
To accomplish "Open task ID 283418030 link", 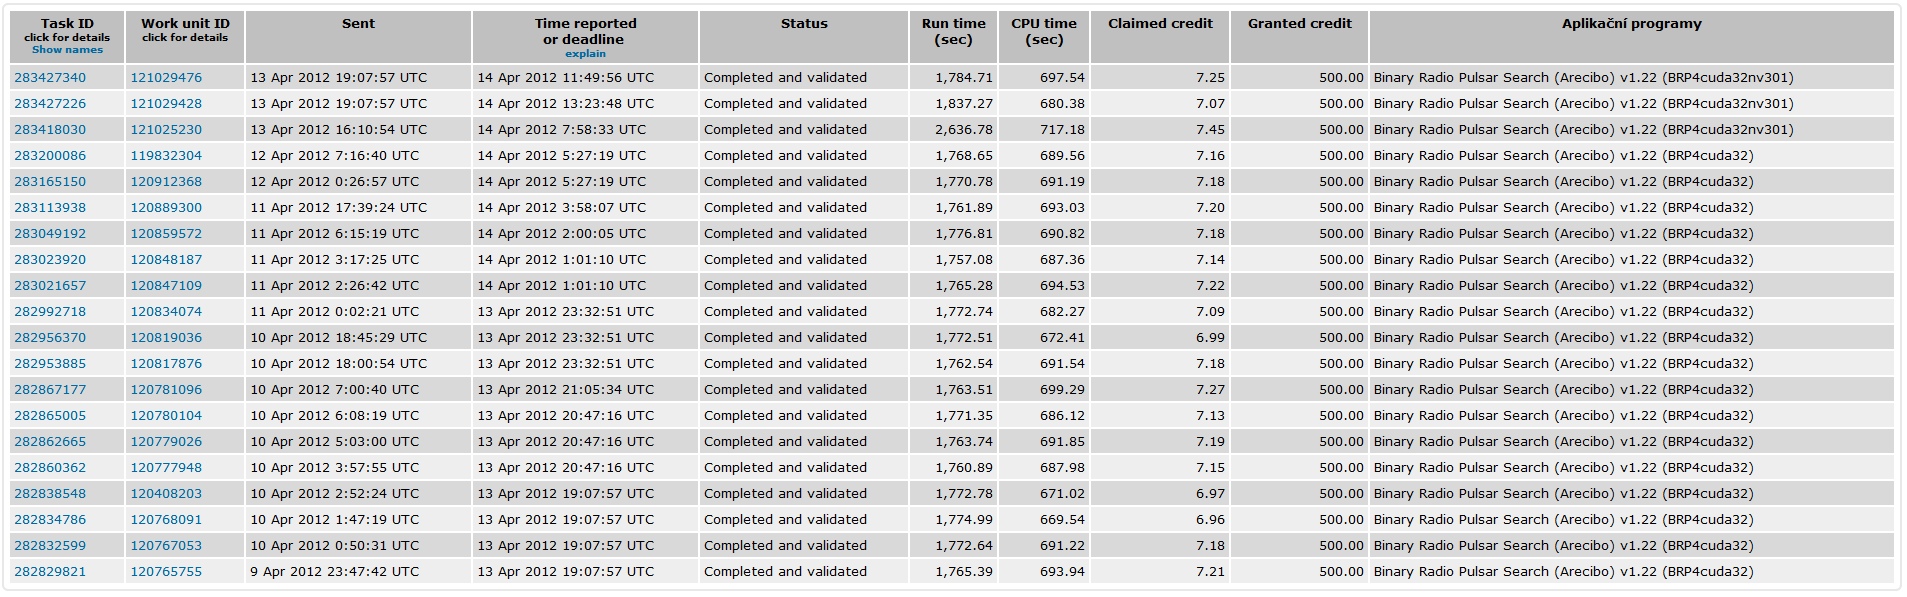I will pos(50,130).
